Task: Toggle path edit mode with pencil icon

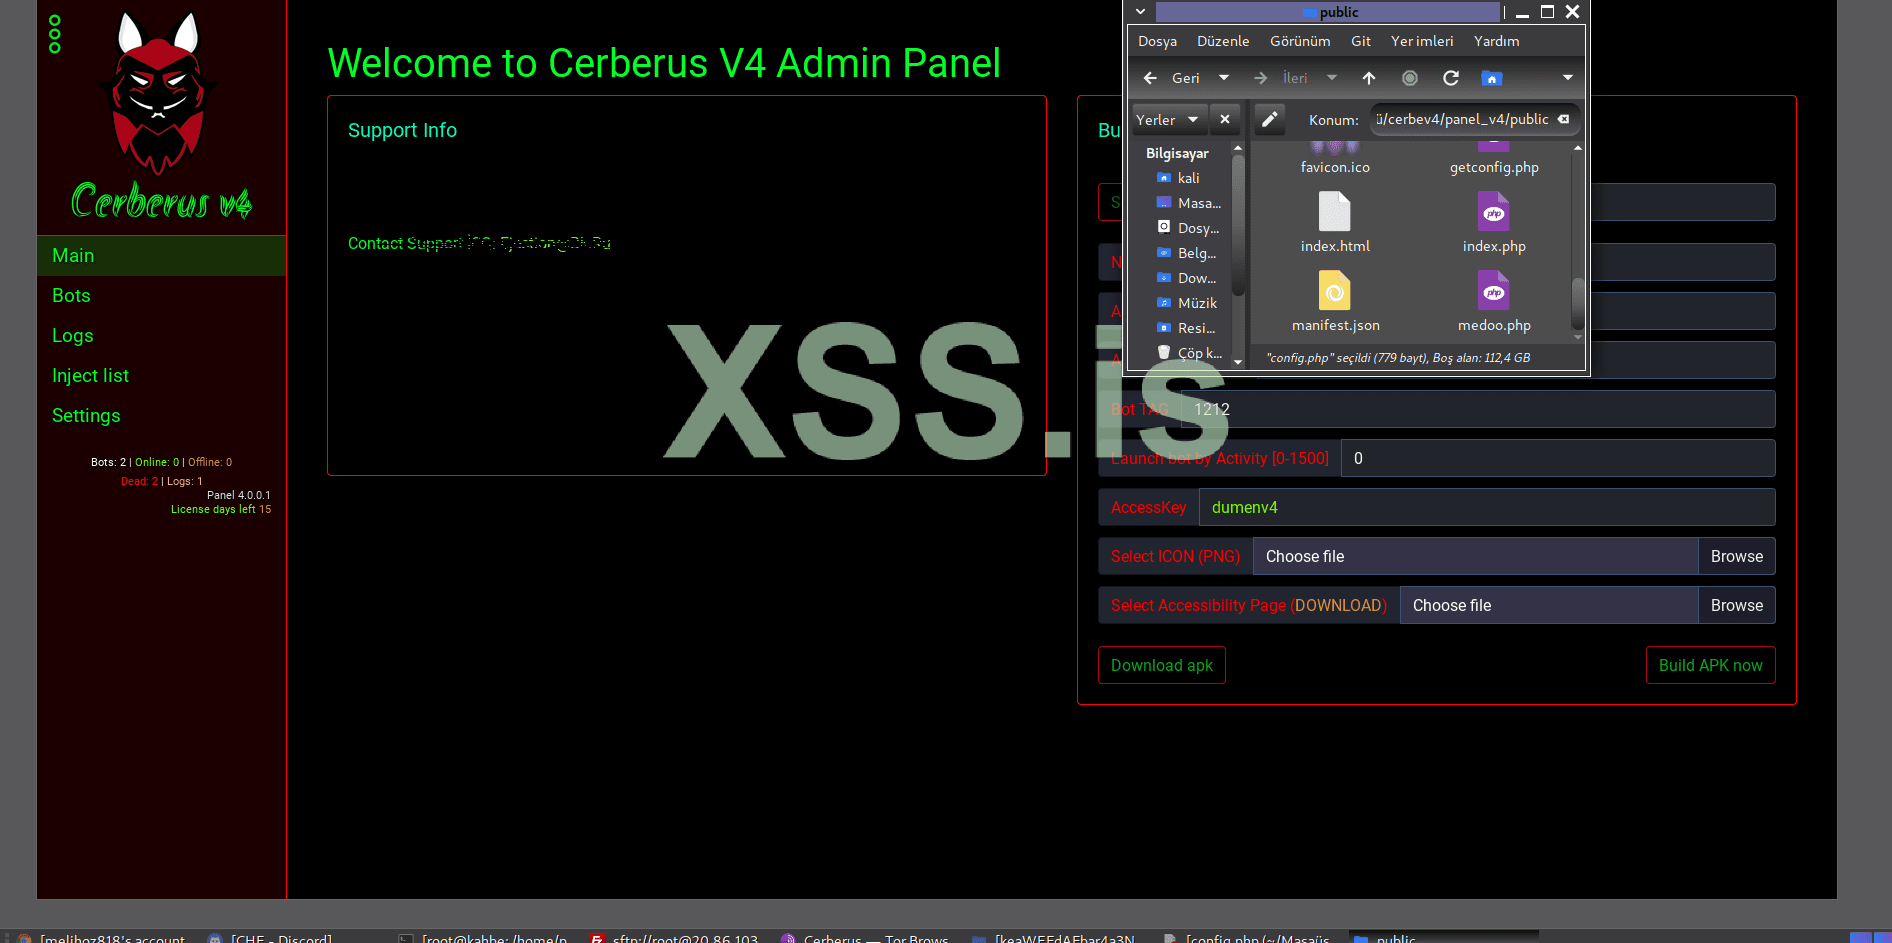Action: (1269, 119)
